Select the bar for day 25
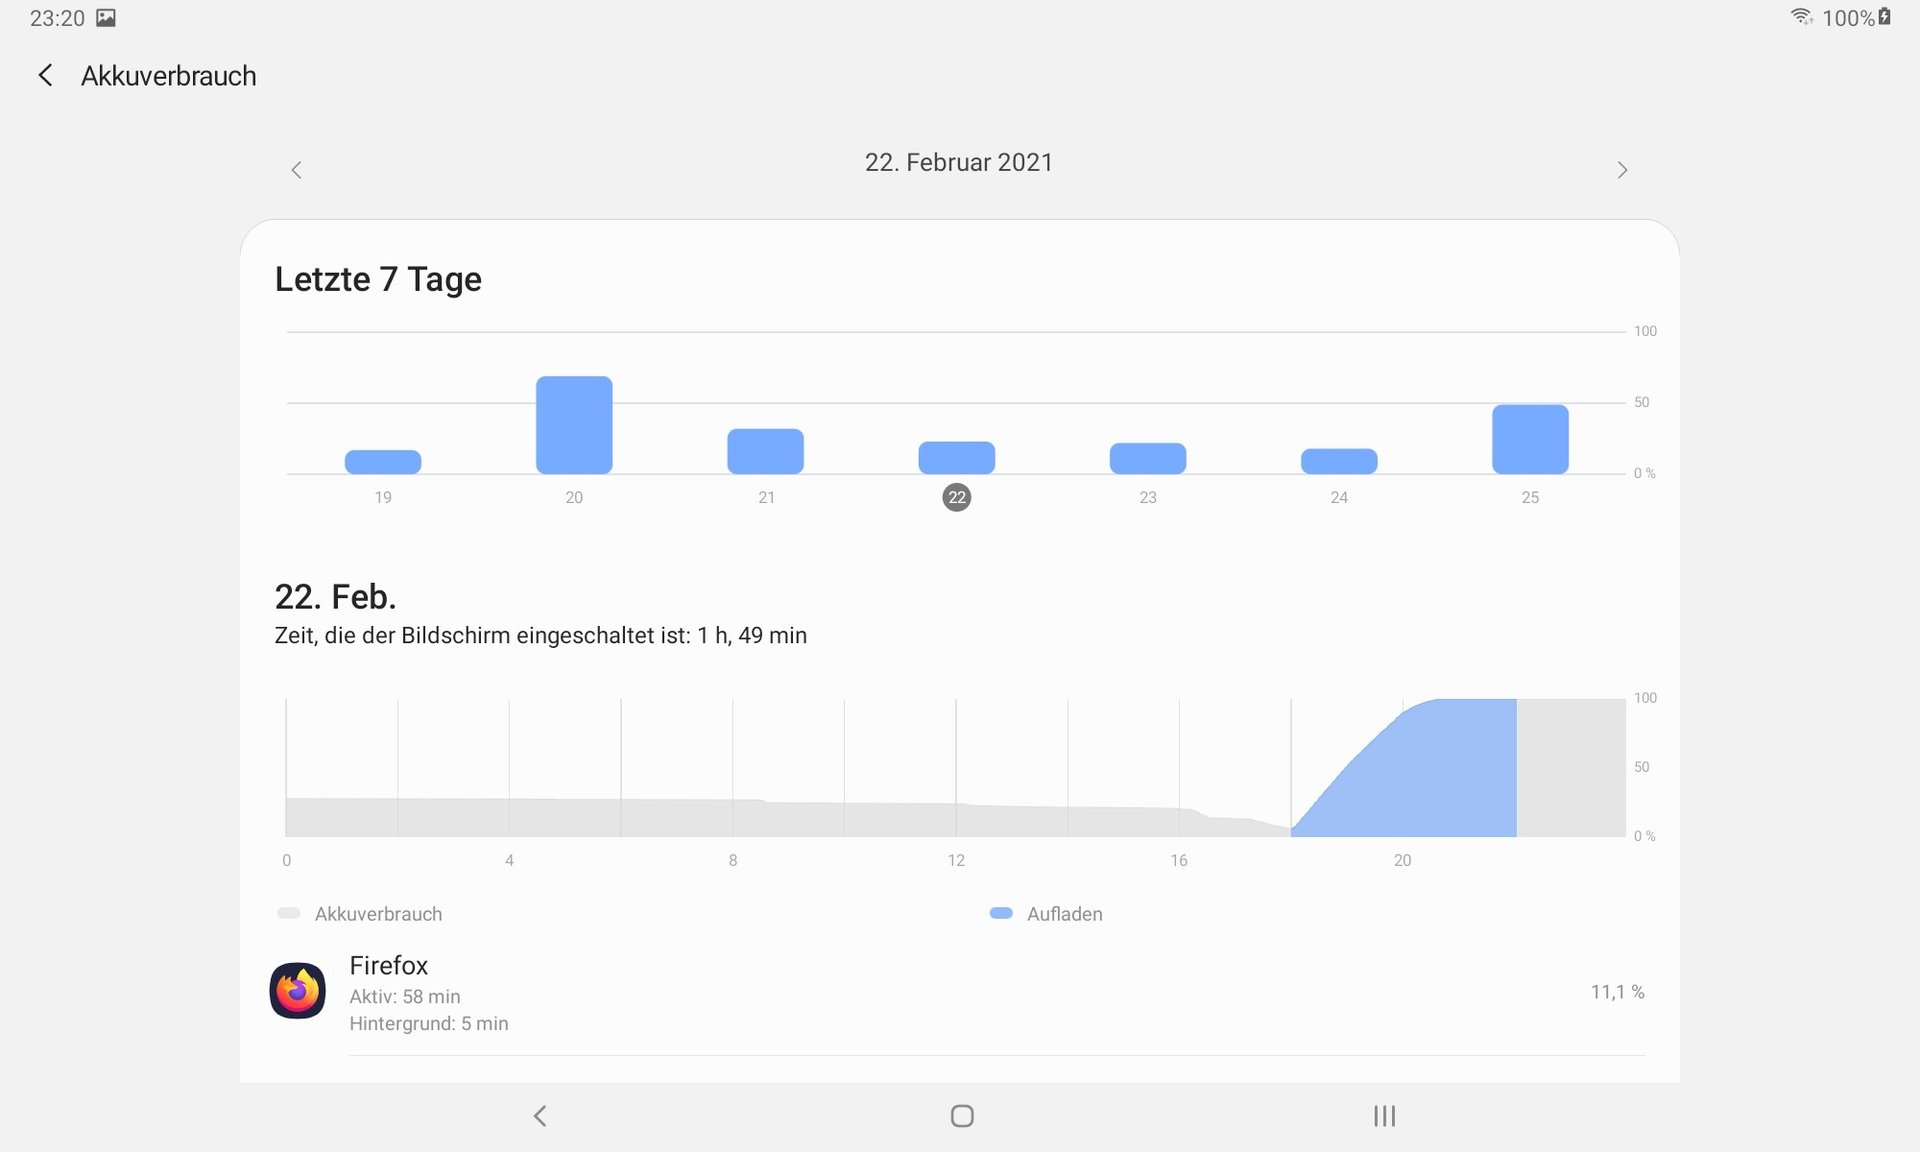Image resolution: width=1920 pixels, height=1152 pixels. (x=1530, y=439)
